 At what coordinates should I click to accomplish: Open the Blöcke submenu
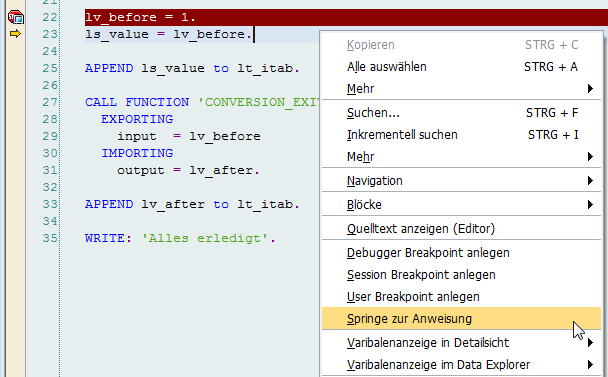coord(461,204)
